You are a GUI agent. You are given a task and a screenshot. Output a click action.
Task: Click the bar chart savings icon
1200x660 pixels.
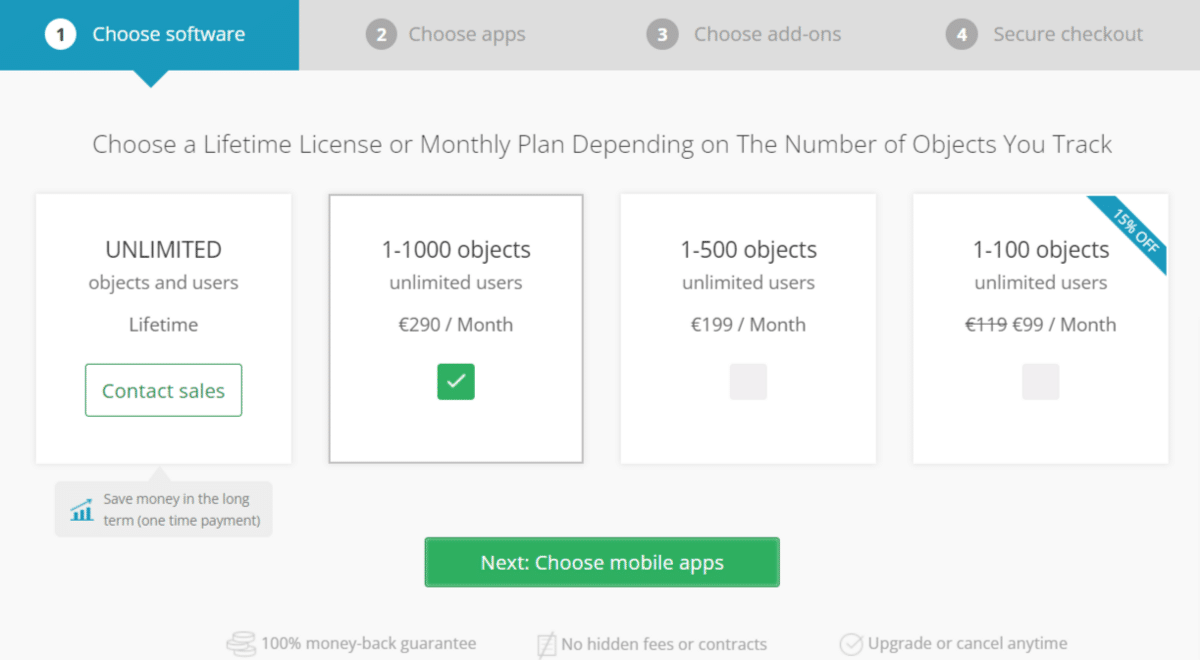pyautogui.click(x=82, y=510)
